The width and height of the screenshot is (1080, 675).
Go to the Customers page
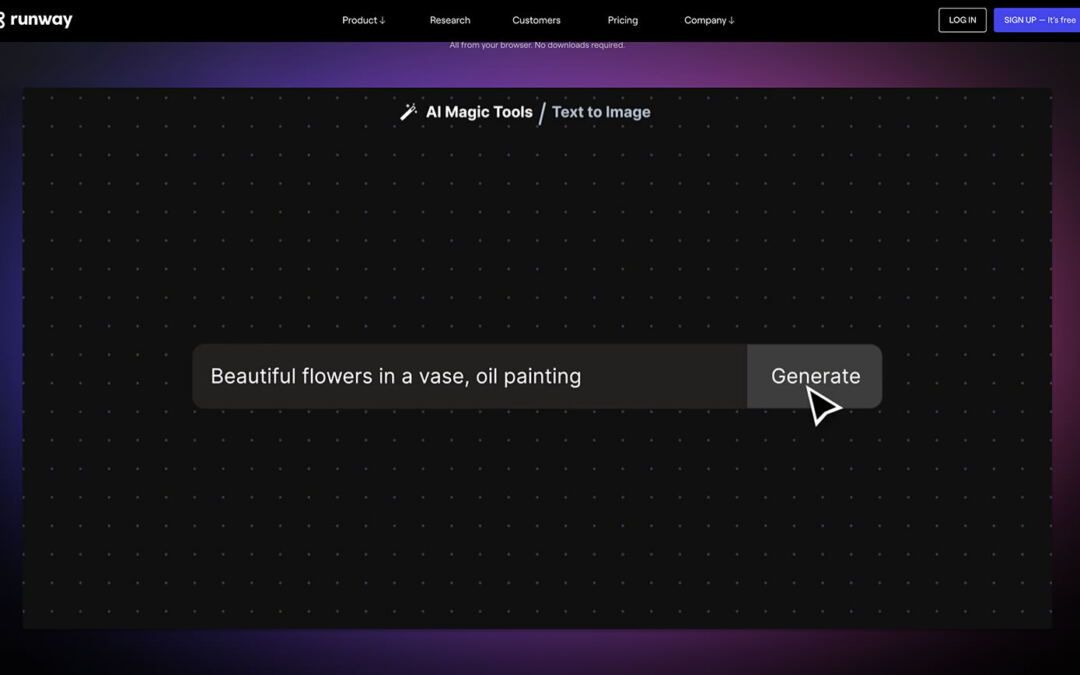[536, 20]
